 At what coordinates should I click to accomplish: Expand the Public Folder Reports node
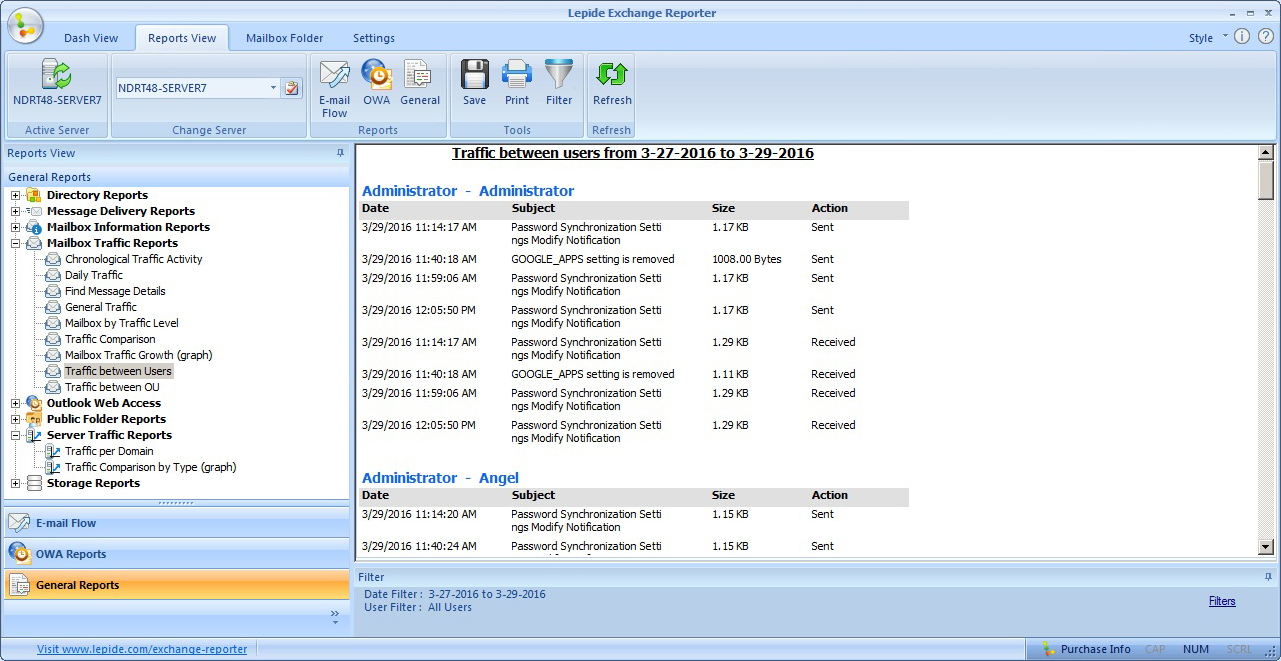[x=16, y=419]
